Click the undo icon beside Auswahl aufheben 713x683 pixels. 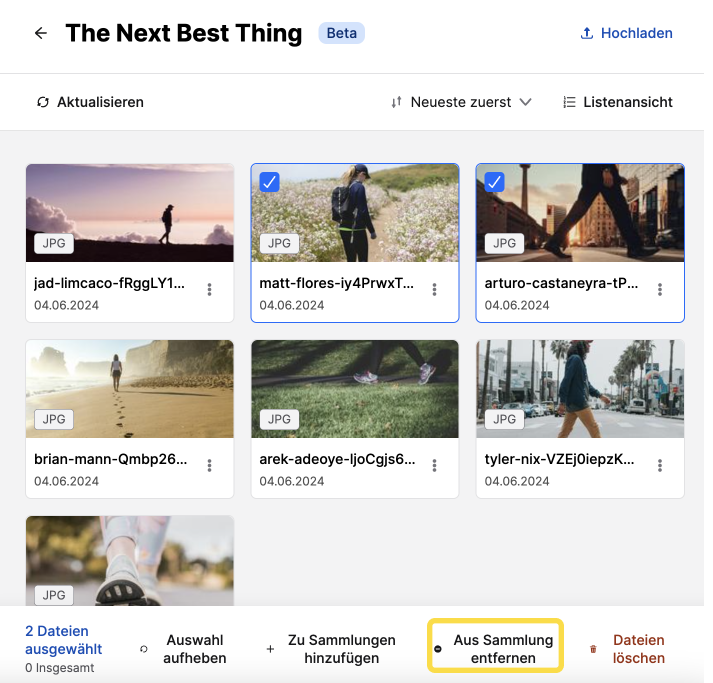click(144, 649)
